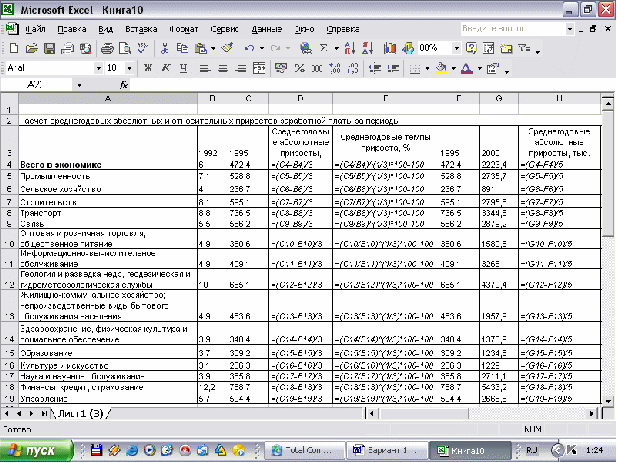Open font color dropdown arrow
The image size is (617, 463).
[480, 69]
